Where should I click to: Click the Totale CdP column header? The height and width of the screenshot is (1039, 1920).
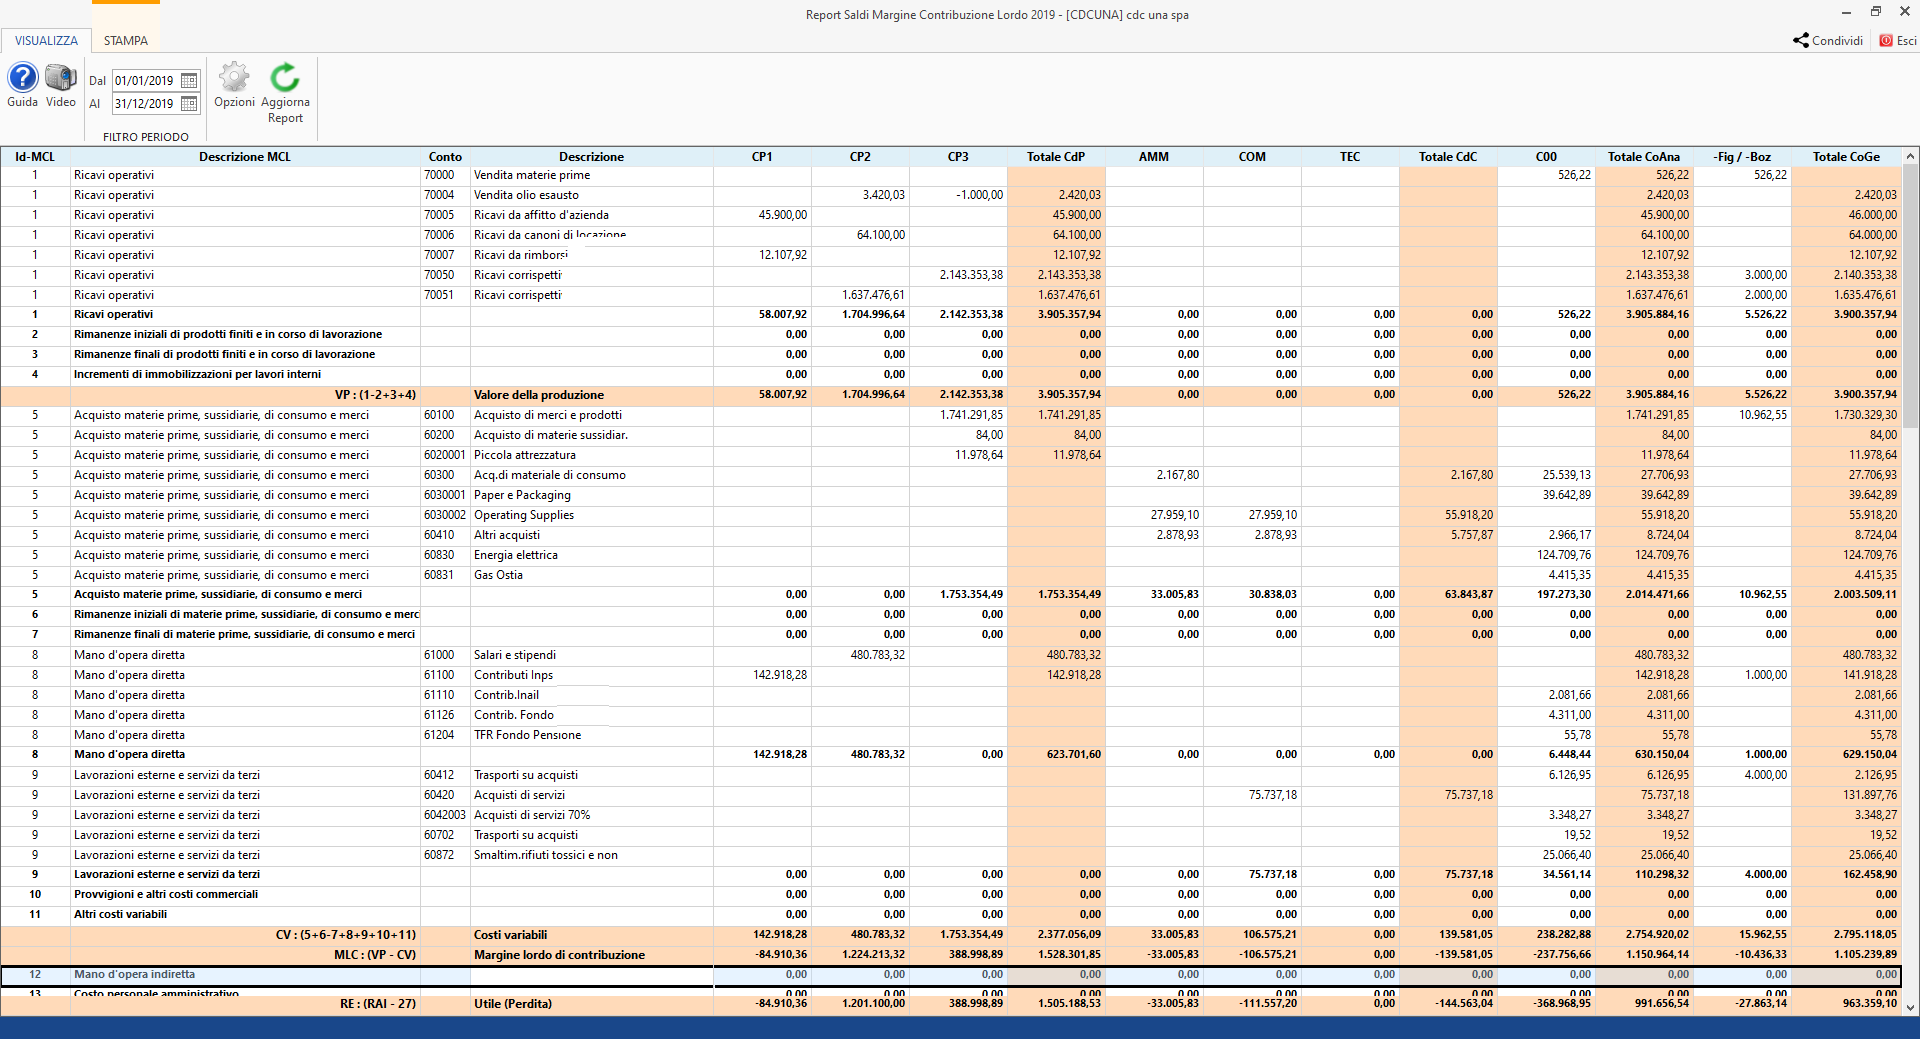coord(1056,157)
